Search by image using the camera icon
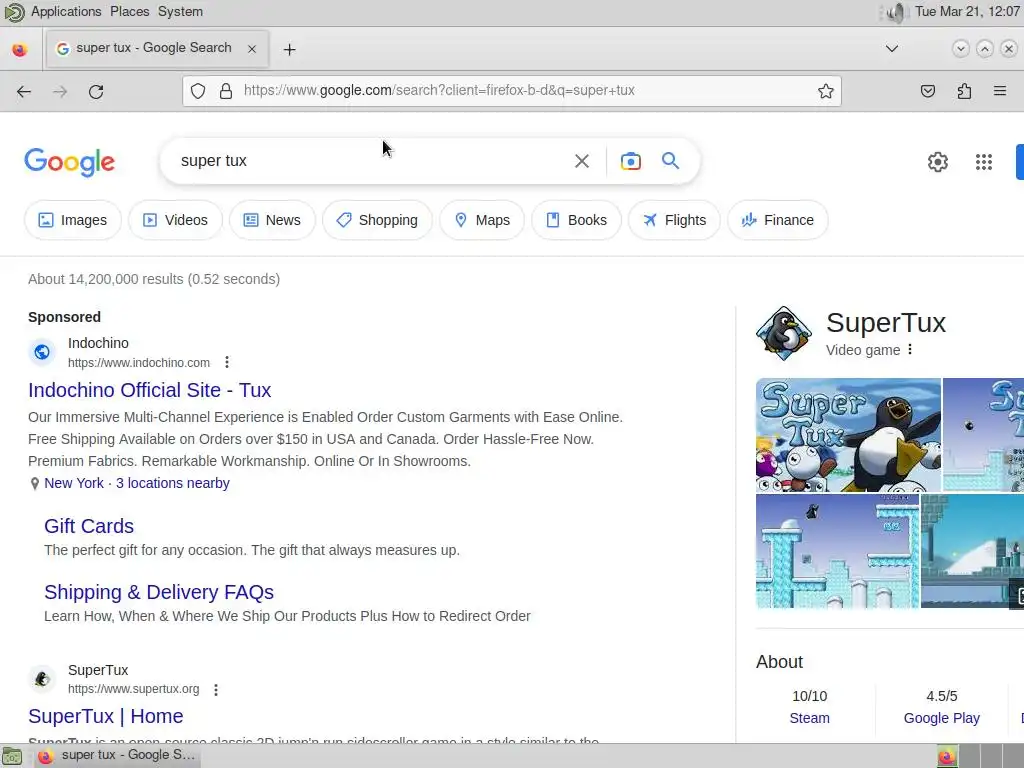The height and width of the screenshot is (768, 1024). 630,161
